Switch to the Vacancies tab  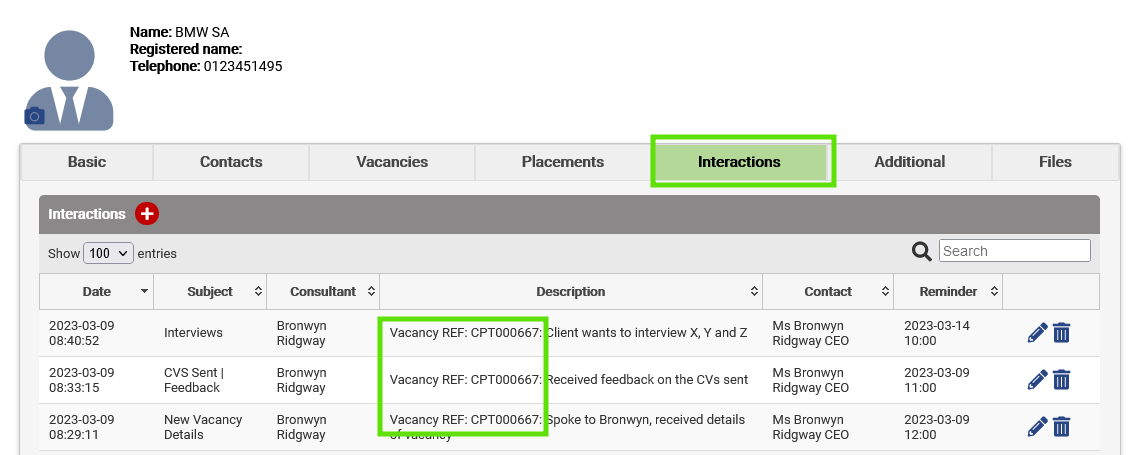(x=392, y=162)
